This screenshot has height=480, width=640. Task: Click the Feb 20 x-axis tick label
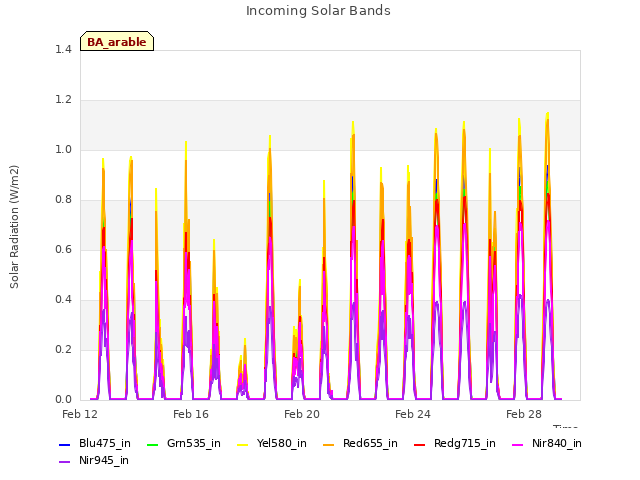click(x=302, y=414)
